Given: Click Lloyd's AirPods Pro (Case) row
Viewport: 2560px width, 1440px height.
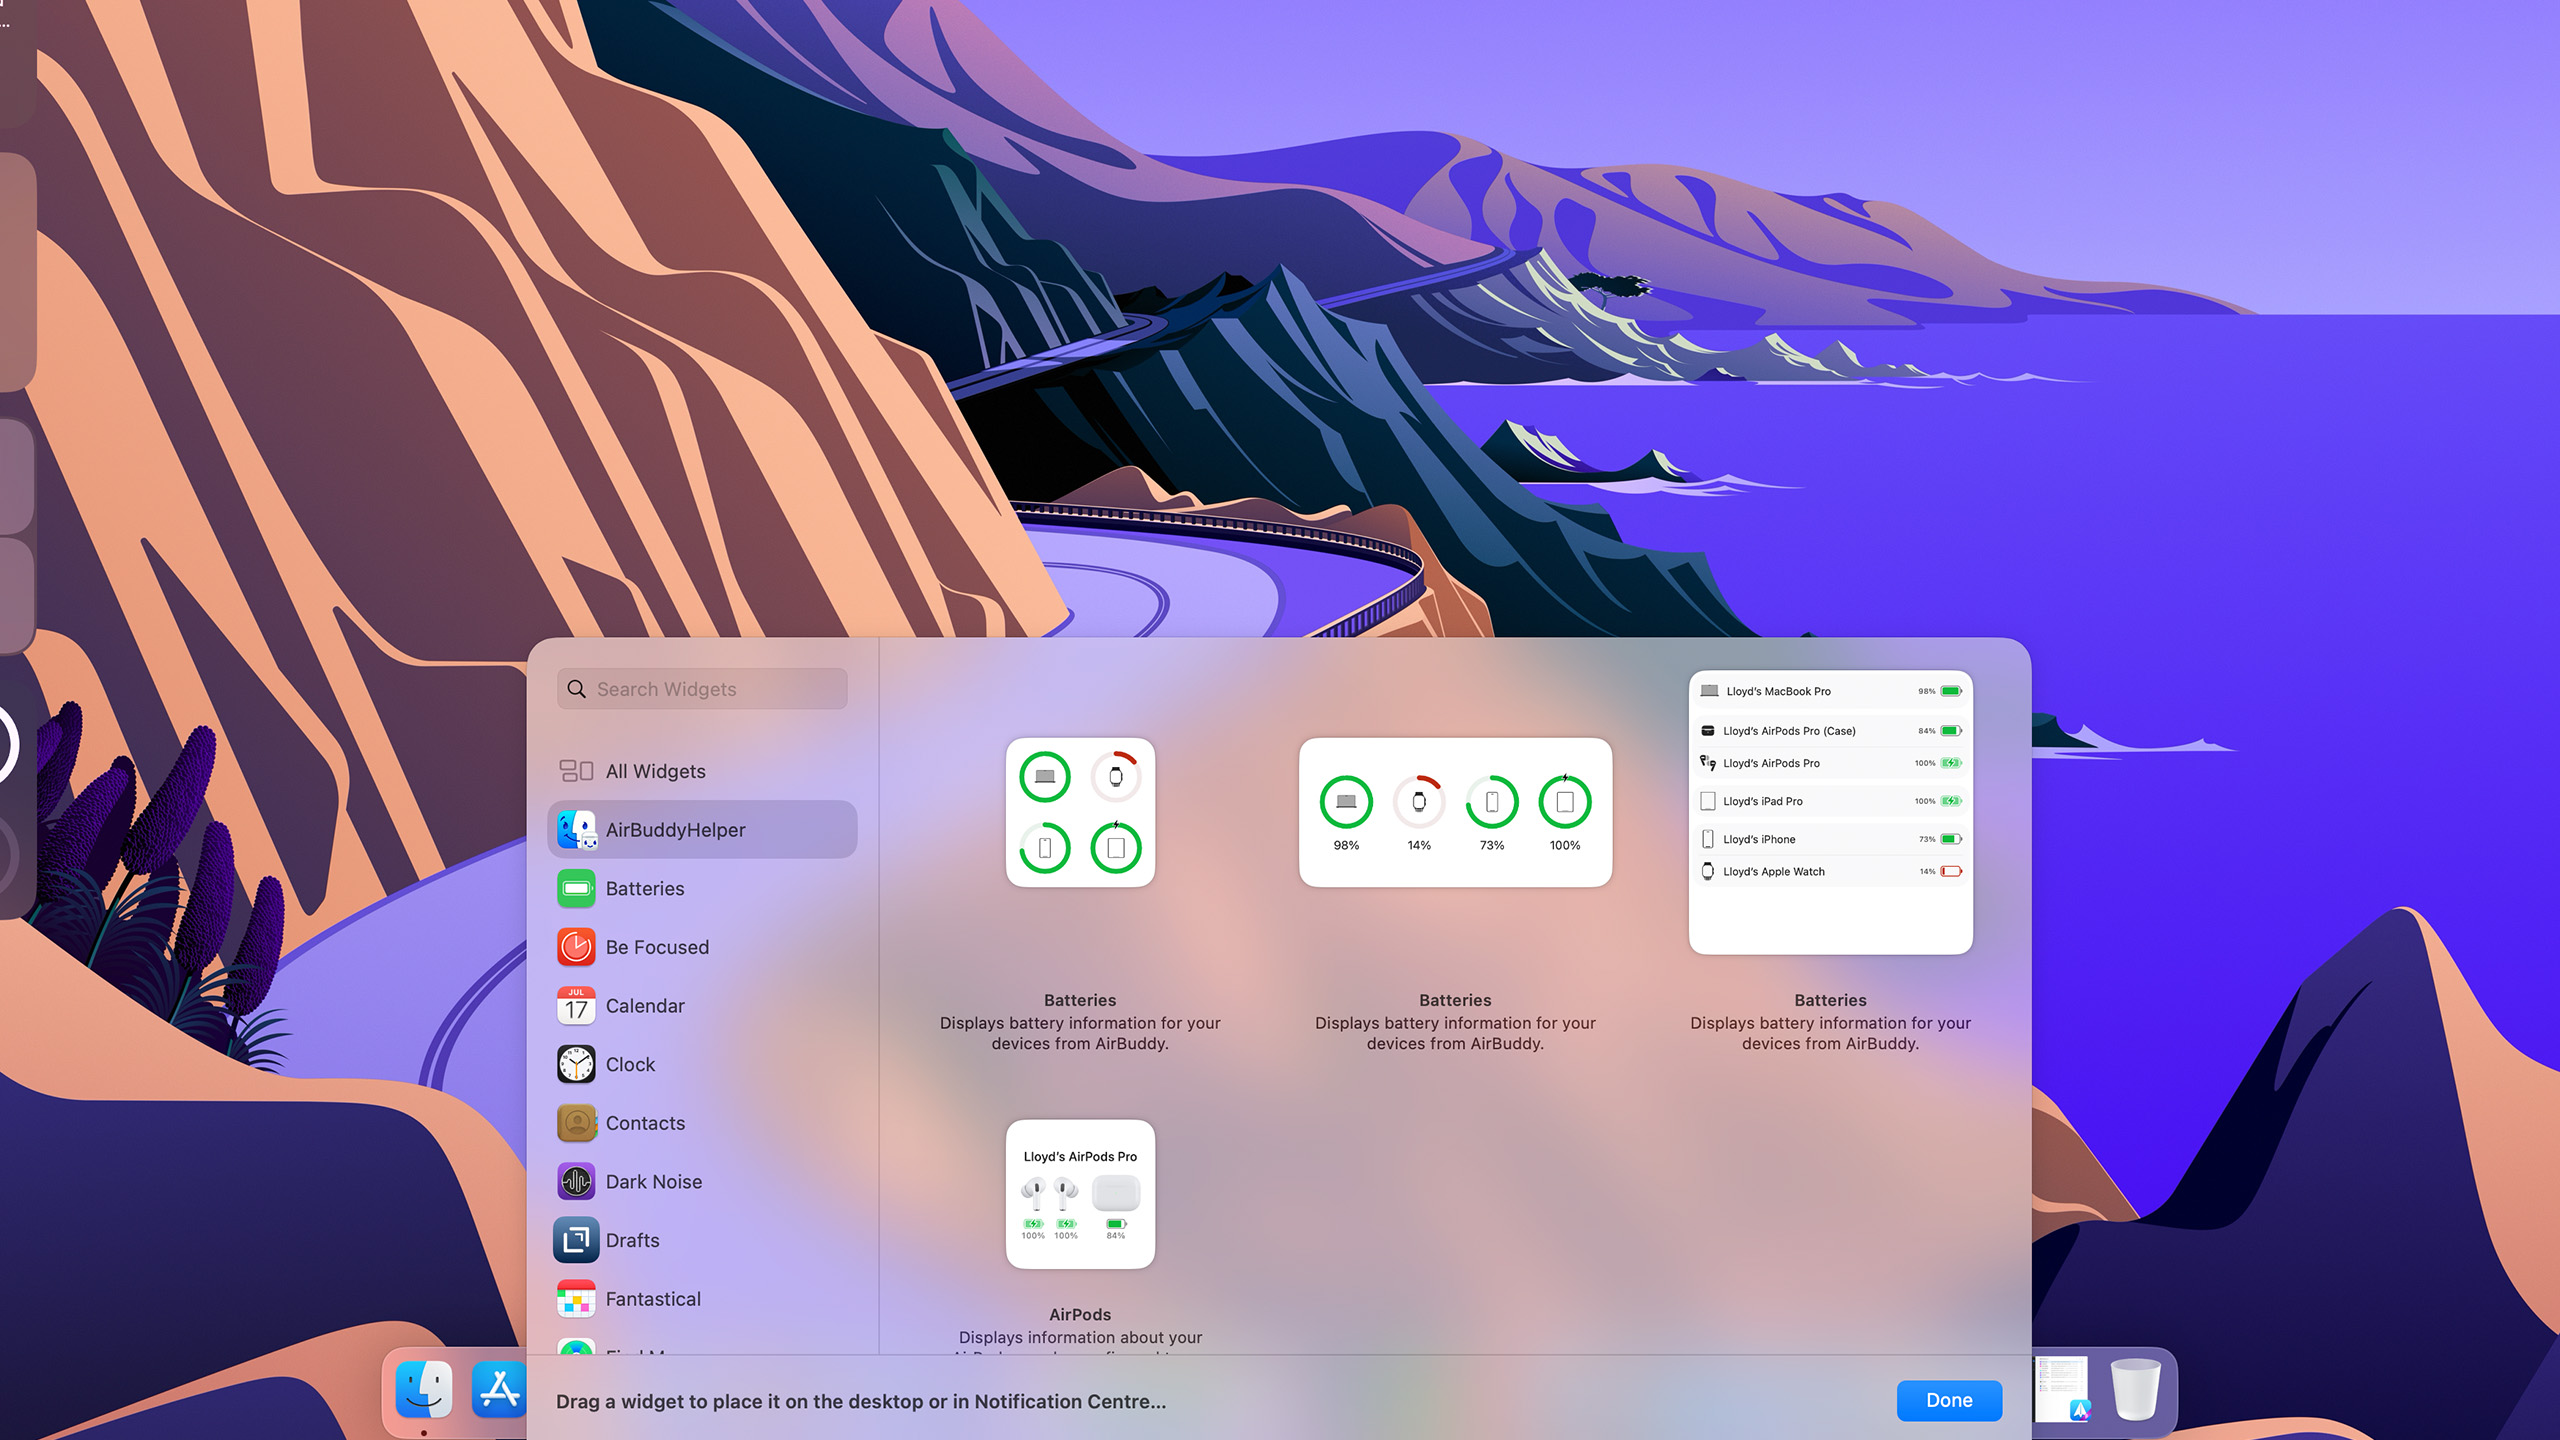Looking at the screenshot, I should tap(1830, 731).
